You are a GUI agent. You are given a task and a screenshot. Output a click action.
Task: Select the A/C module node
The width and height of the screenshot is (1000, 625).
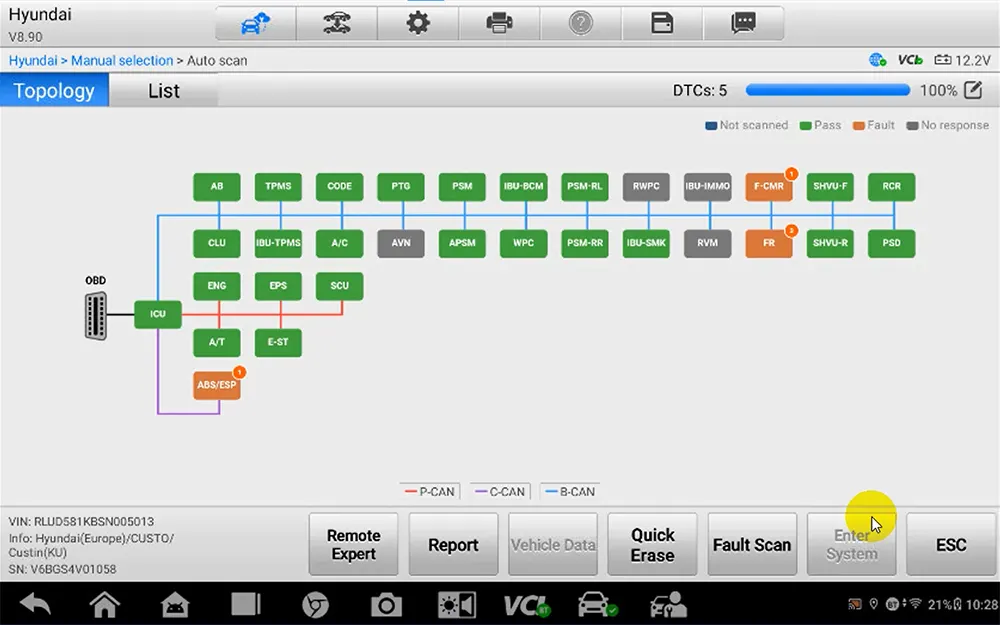click(x=339, y=243)
